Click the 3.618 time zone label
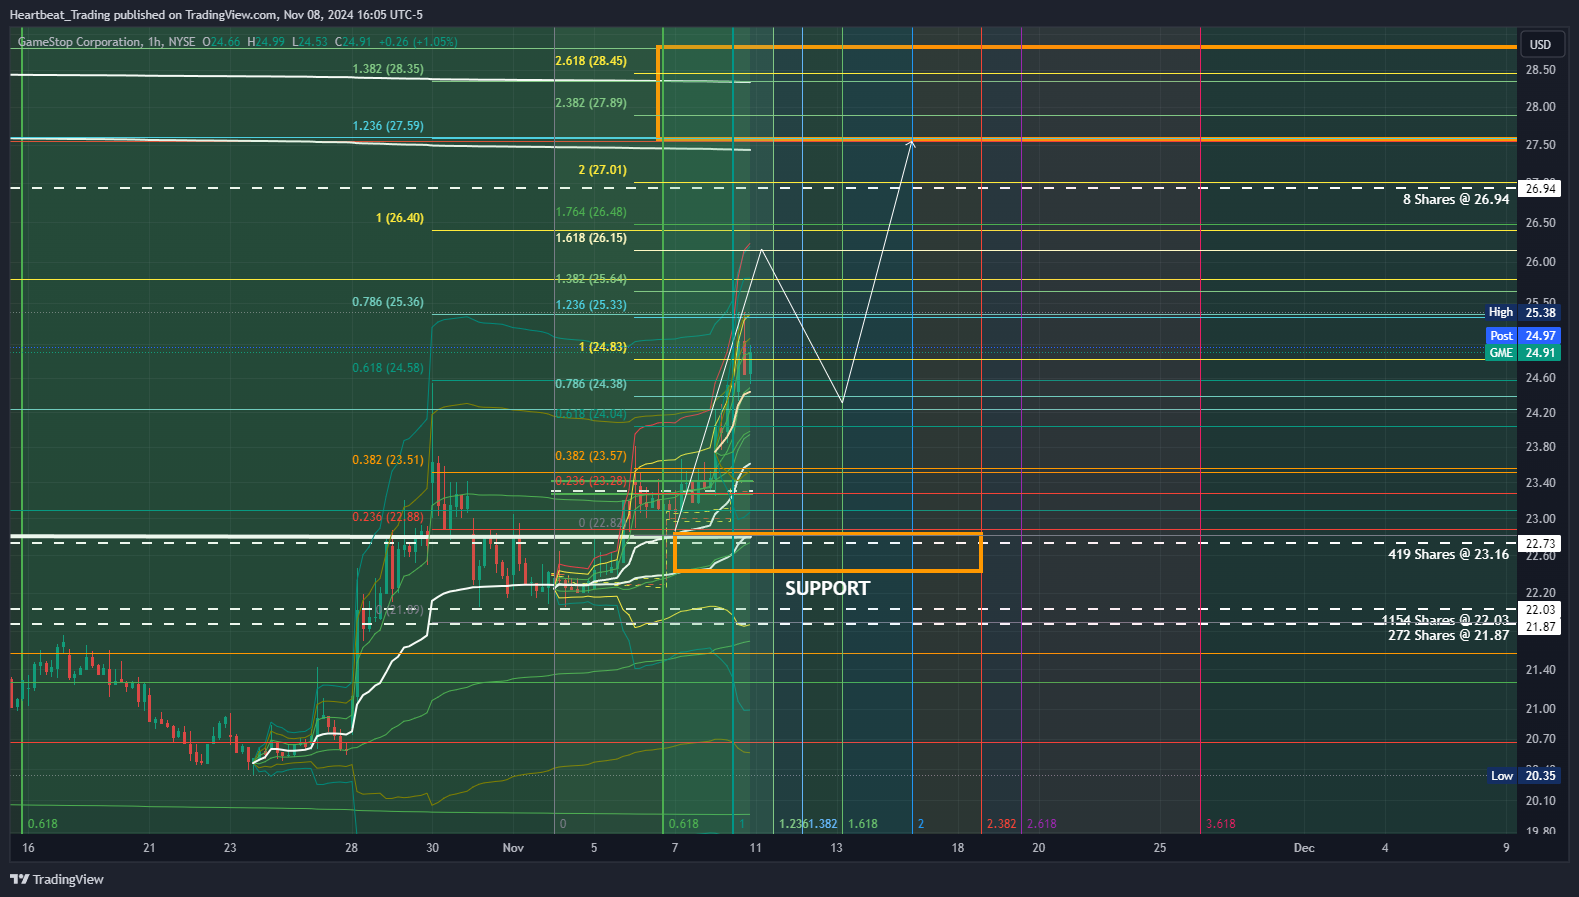This screenshot has height=897, width=1579. point(1221,824)
